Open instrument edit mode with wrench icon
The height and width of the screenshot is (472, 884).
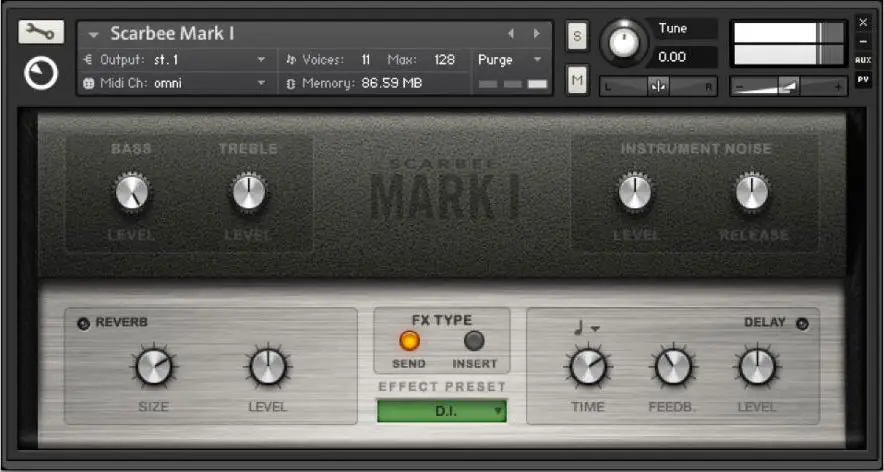(41, 32)
